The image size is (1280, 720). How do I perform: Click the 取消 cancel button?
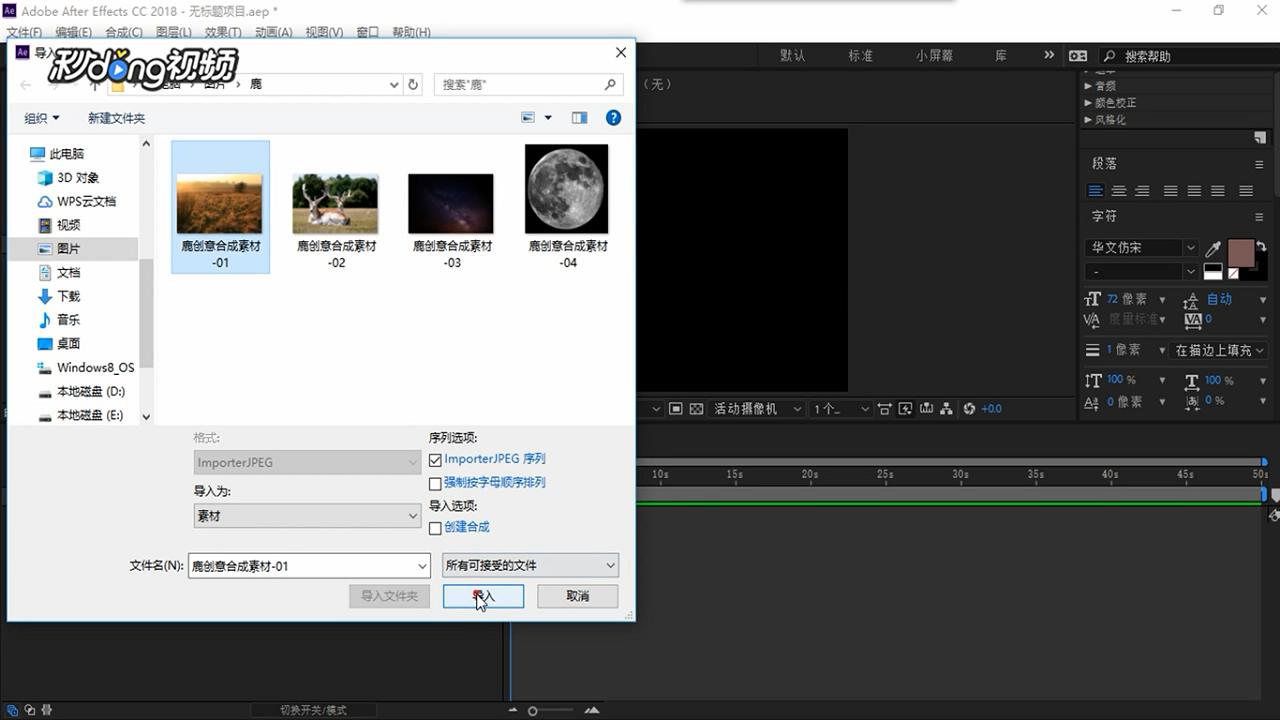click(577, 596)
